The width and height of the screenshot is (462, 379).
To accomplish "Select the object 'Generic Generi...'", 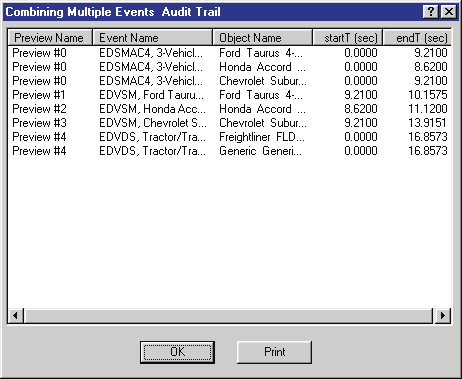I will click(260, 151).
